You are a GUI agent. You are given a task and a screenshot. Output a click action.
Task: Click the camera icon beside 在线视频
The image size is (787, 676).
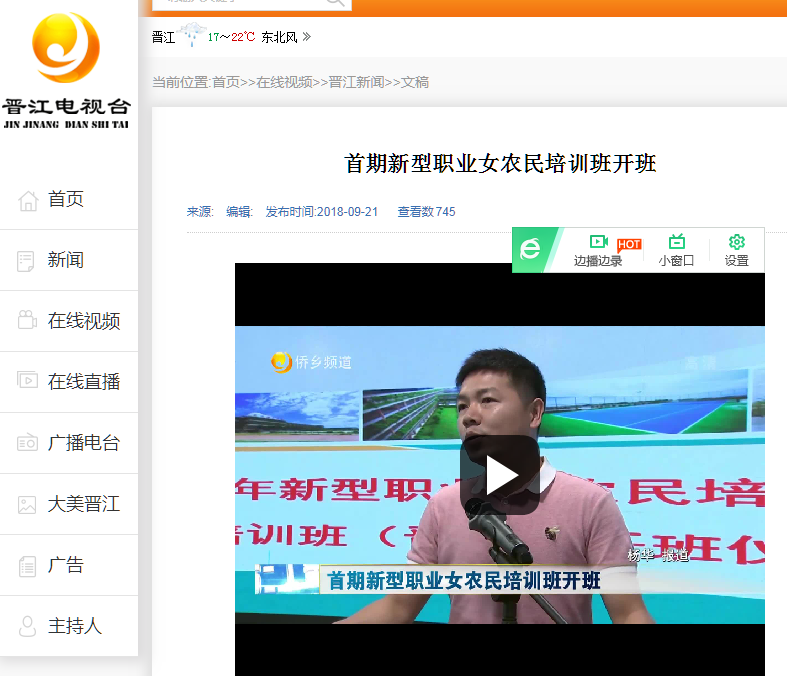tap(27, 321)
